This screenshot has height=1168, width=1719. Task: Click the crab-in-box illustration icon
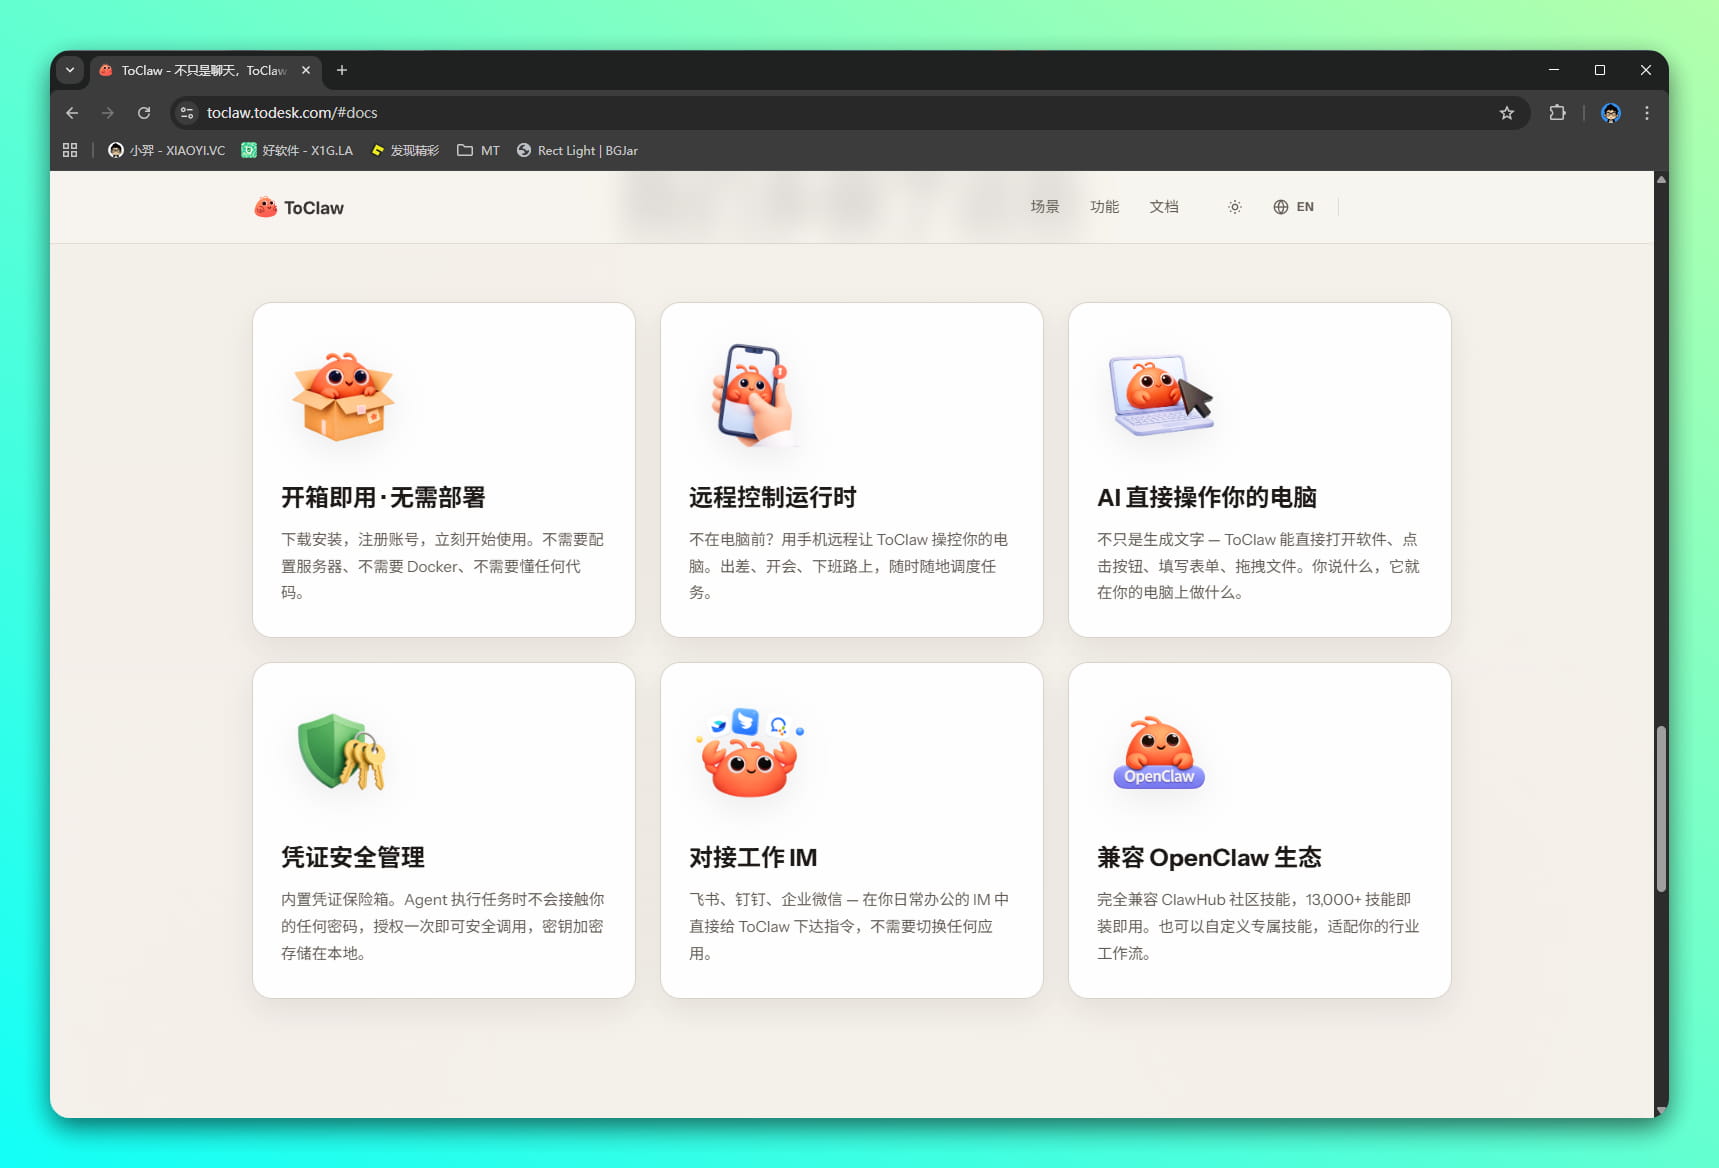(x=343, y=397)
